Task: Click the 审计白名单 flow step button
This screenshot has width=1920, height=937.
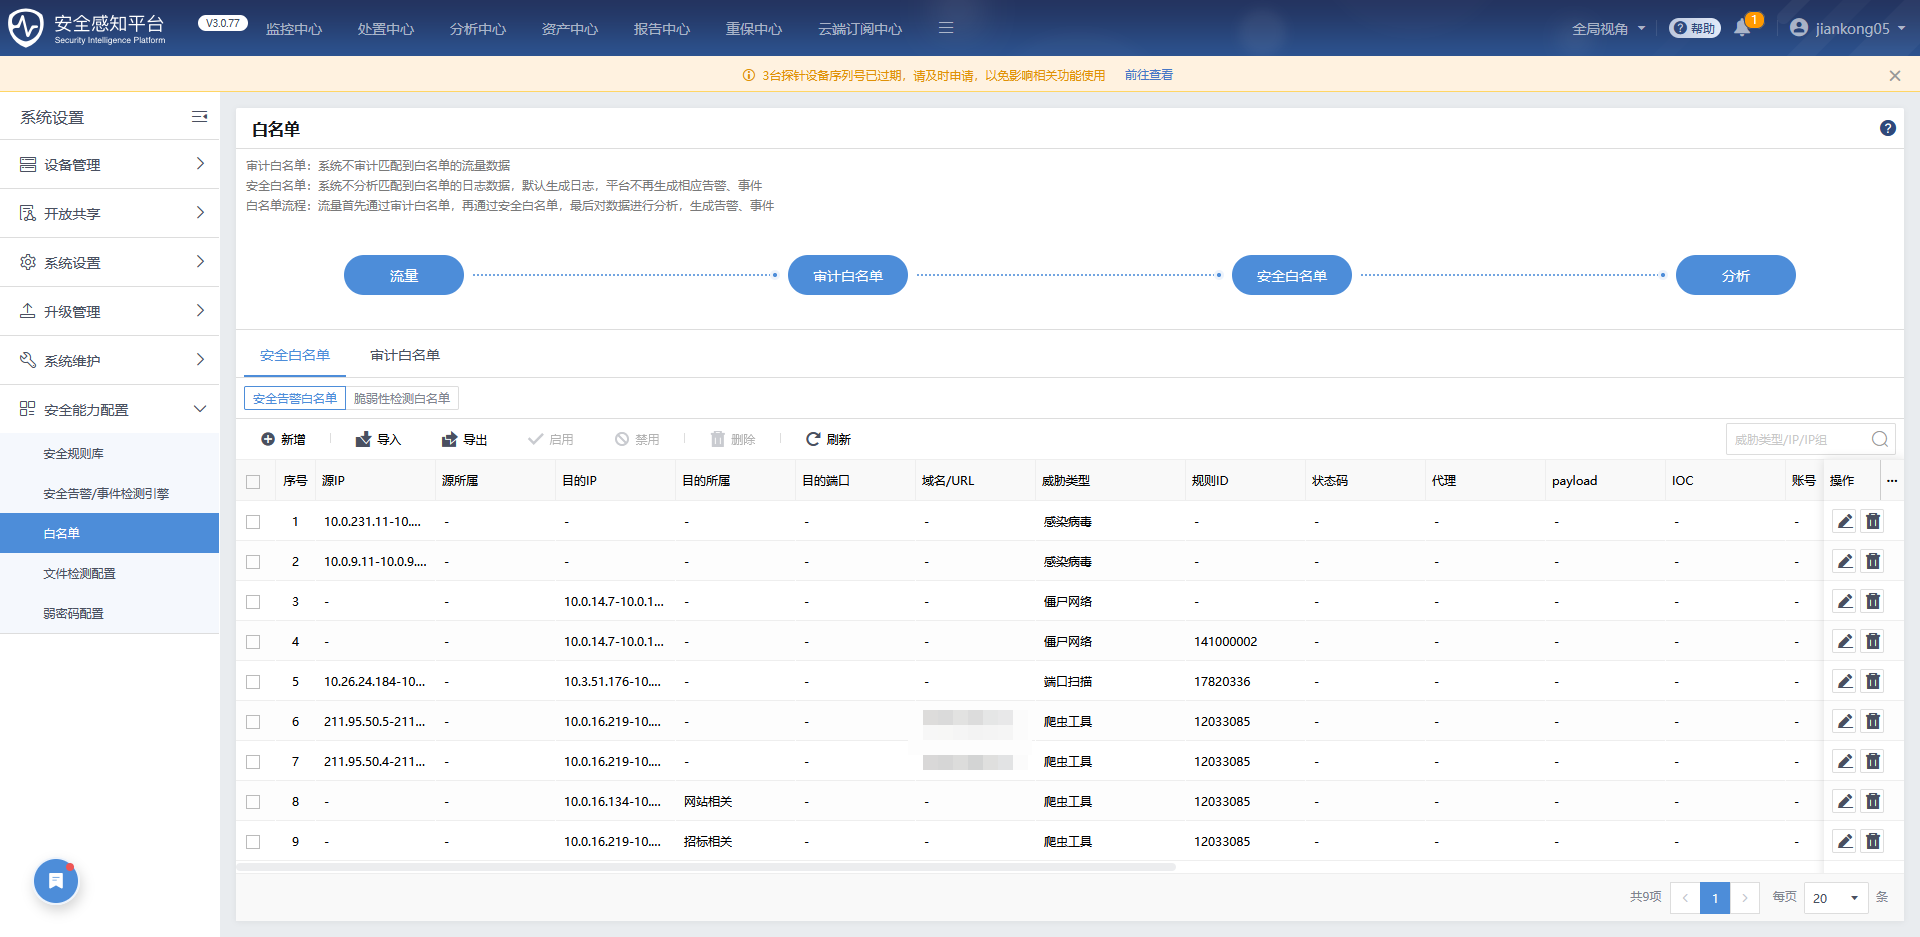Action: pos(848,275)
